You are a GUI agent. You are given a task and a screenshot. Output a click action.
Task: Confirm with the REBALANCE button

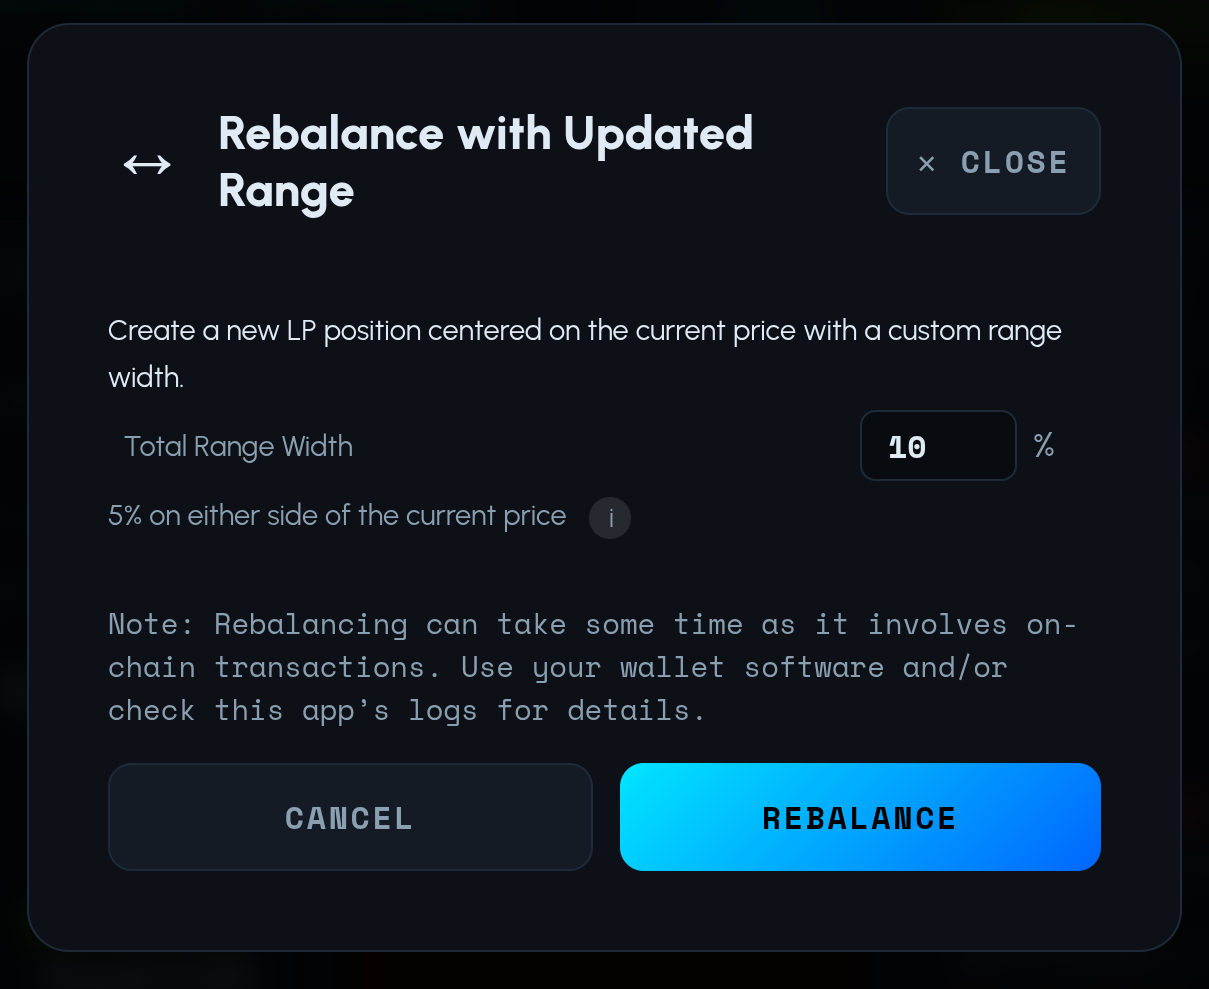coord(860,817)
